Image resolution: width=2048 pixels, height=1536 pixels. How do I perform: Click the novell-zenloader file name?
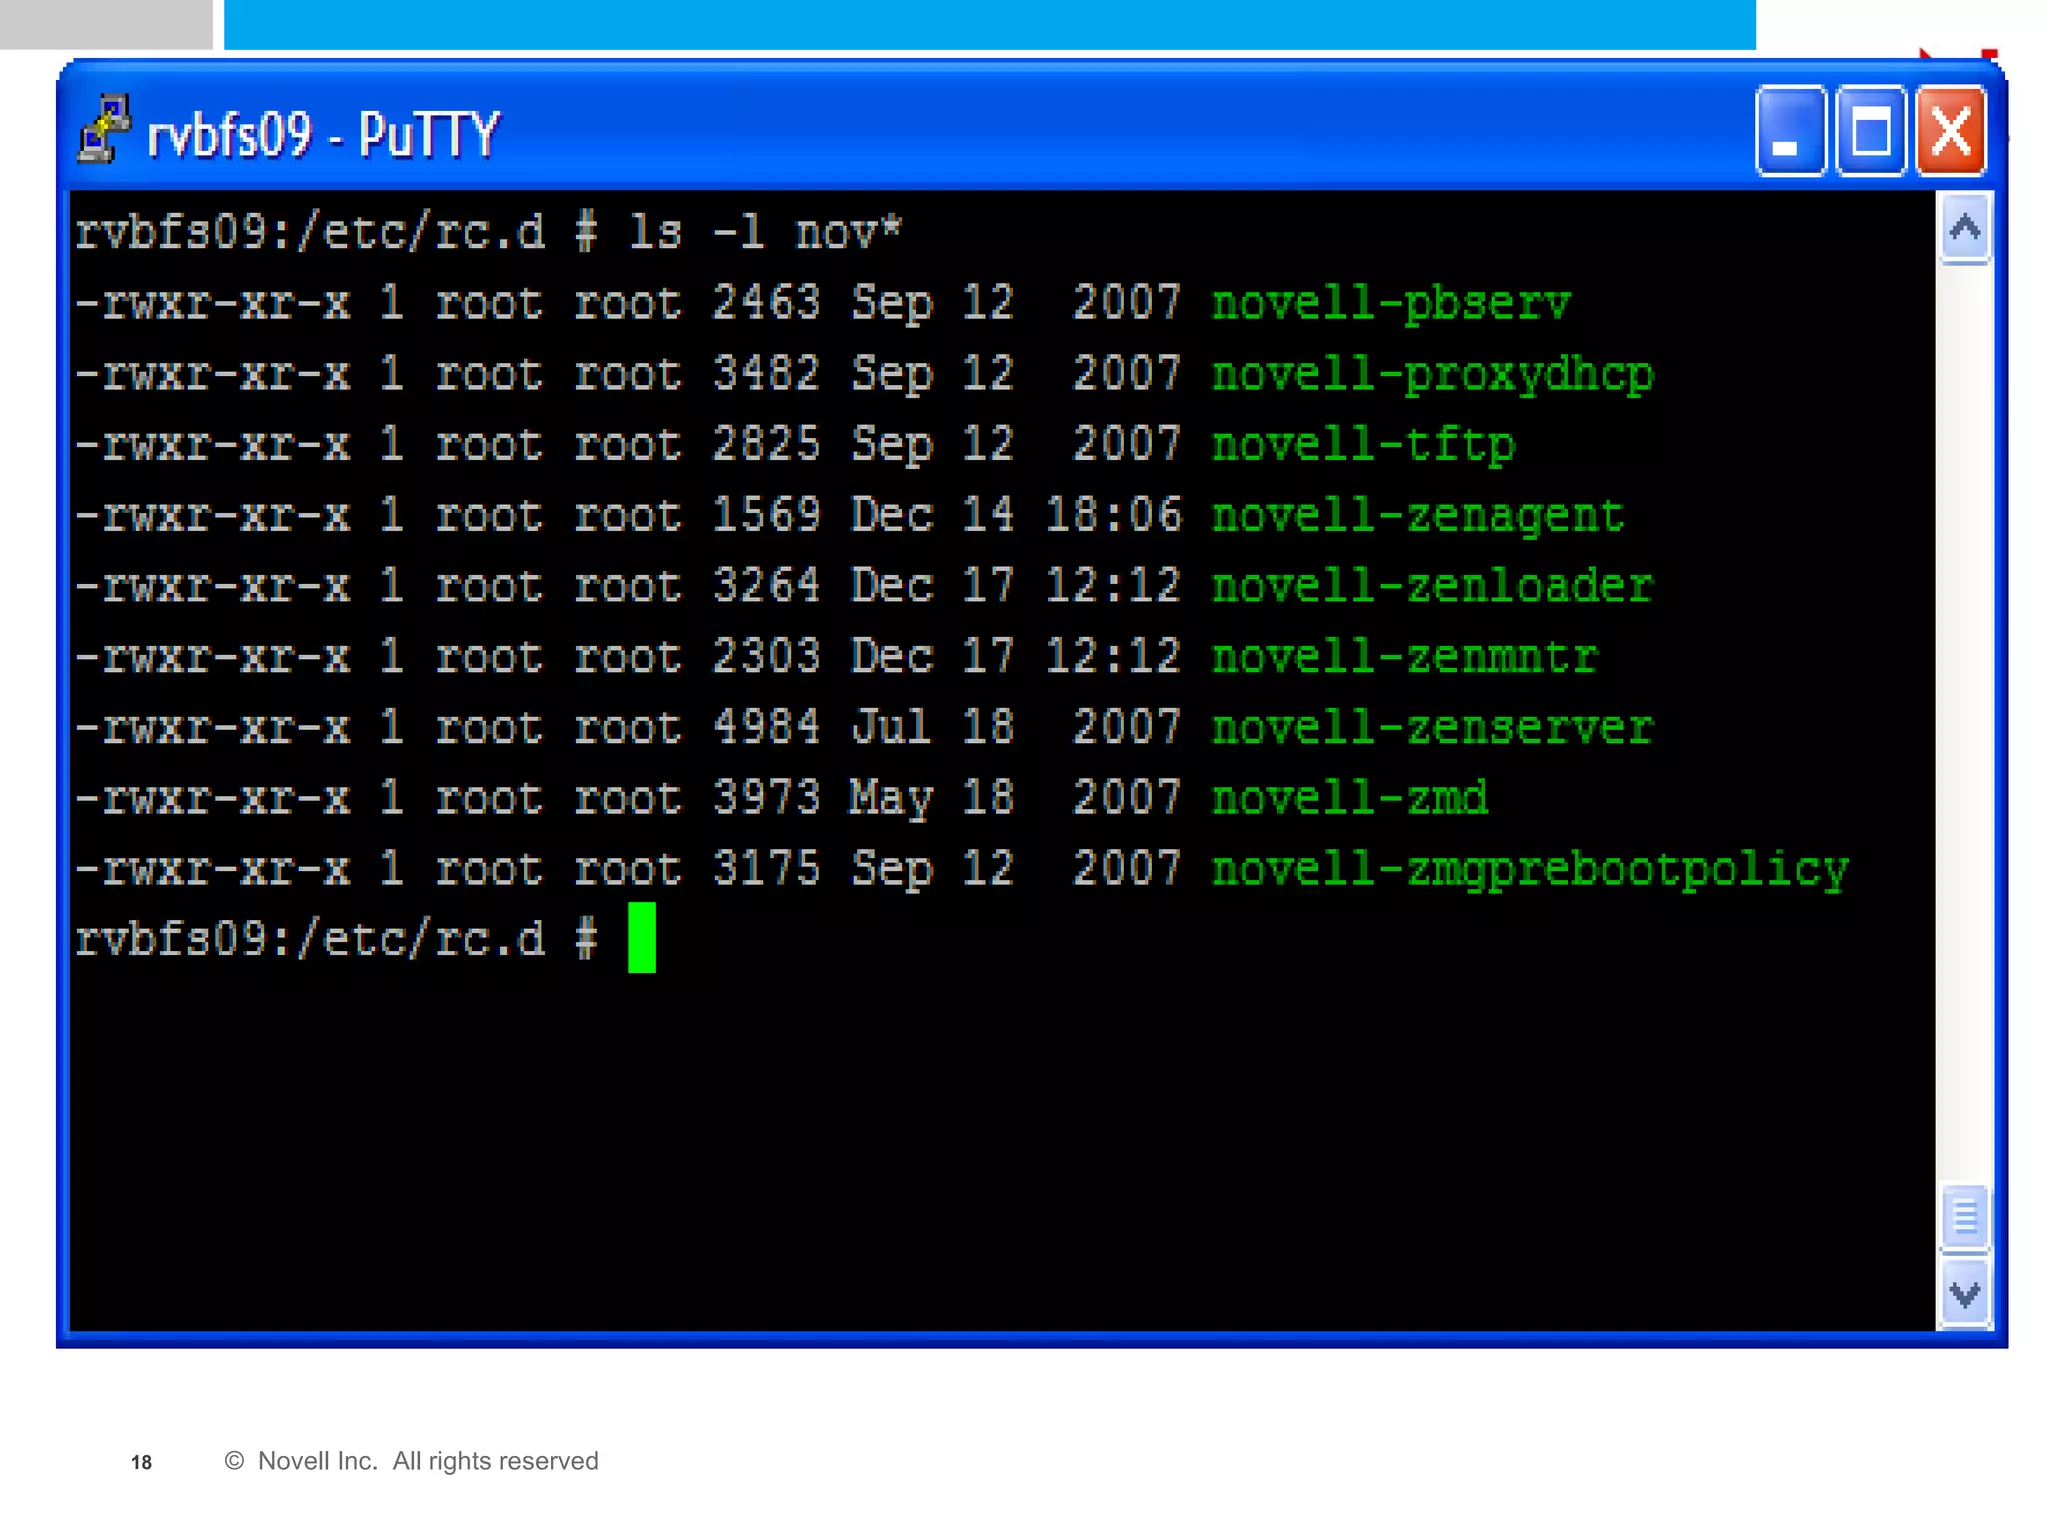pos(1433,586)
